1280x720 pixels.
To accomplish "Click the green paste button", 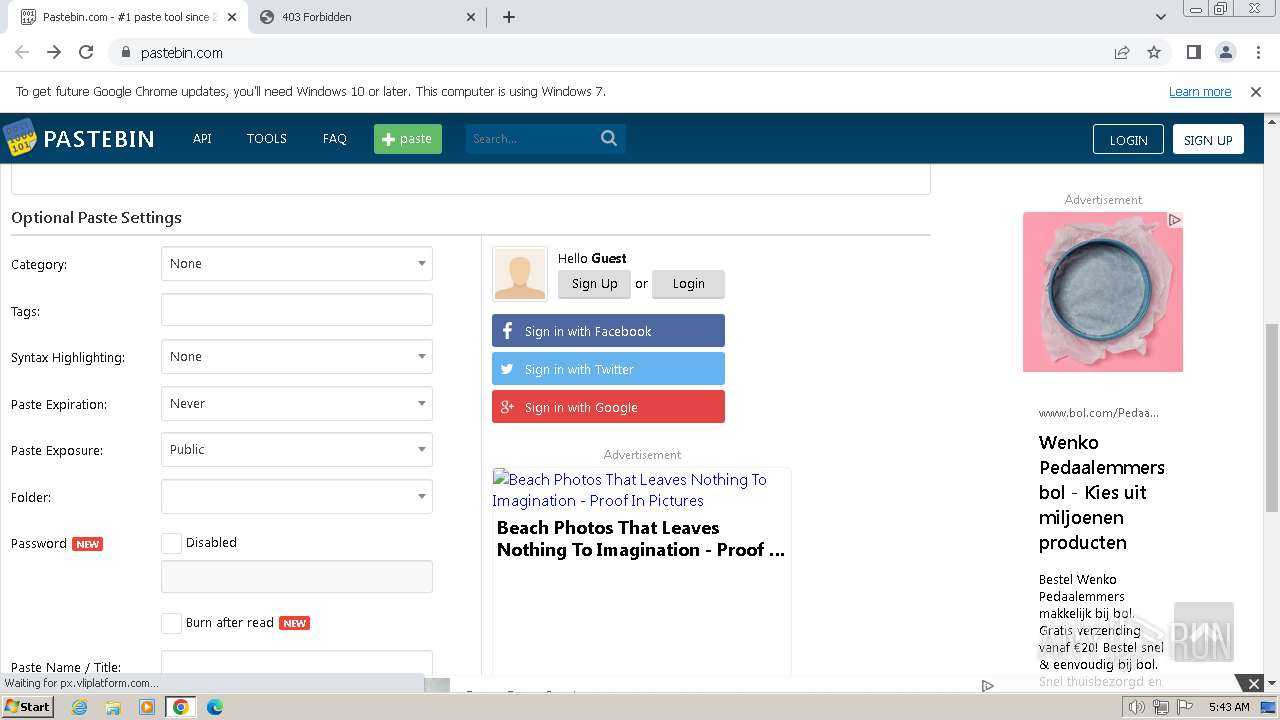I will coord(408,139).
